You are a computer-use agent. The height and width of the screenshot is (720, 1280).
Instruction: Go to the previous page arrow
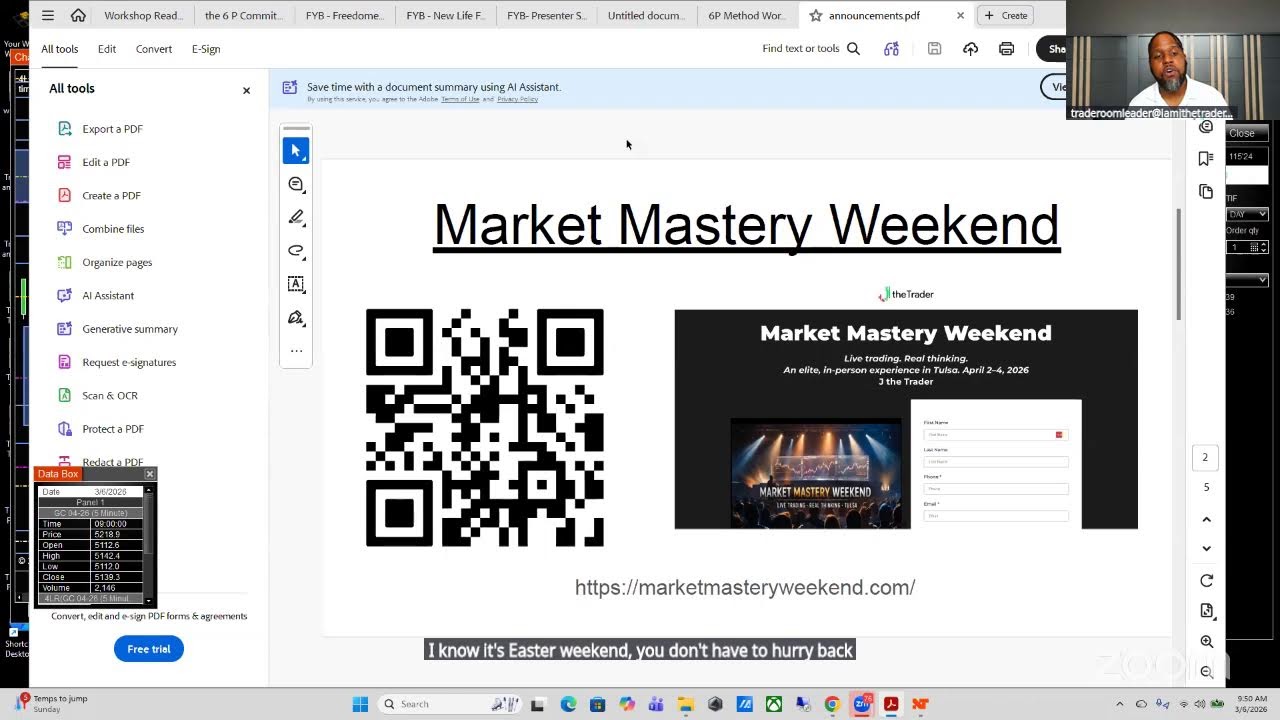coord(1206,519)
